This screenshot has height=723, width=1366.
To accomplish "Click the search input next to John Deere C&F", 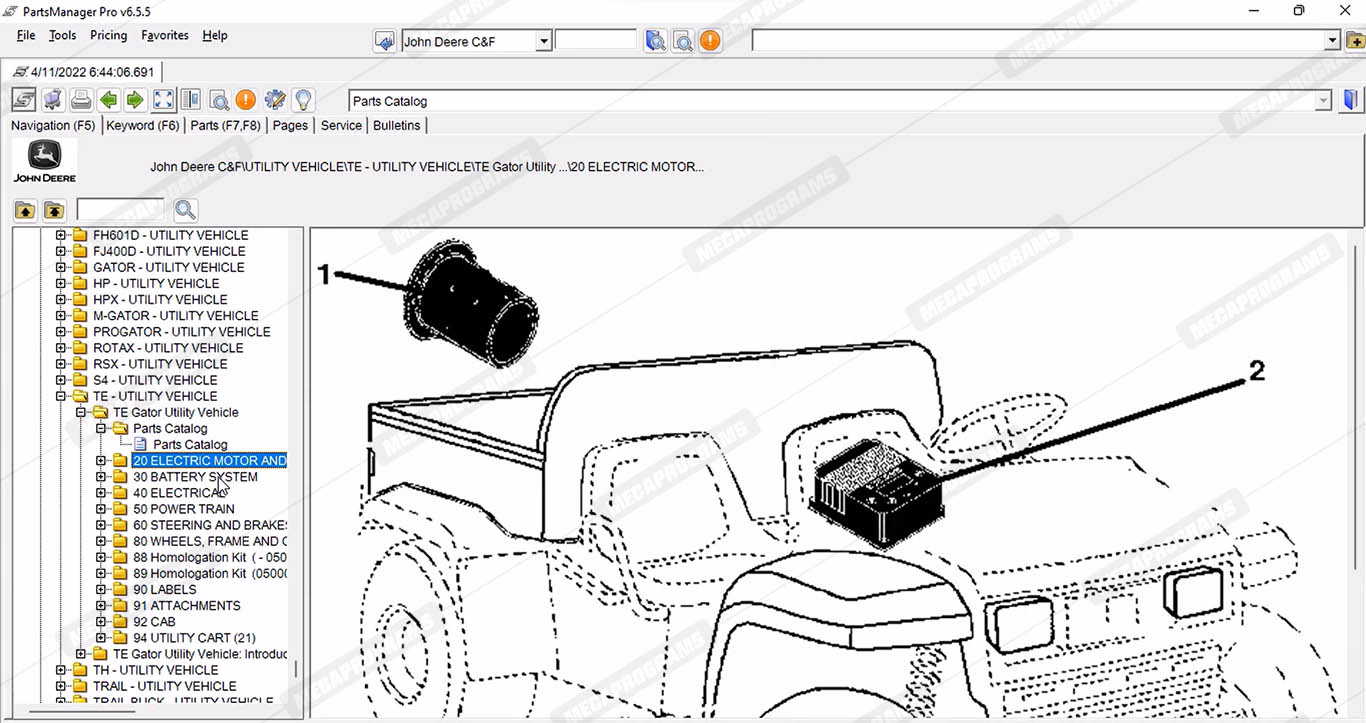I will pyautogui.click(x=596, y=40).
